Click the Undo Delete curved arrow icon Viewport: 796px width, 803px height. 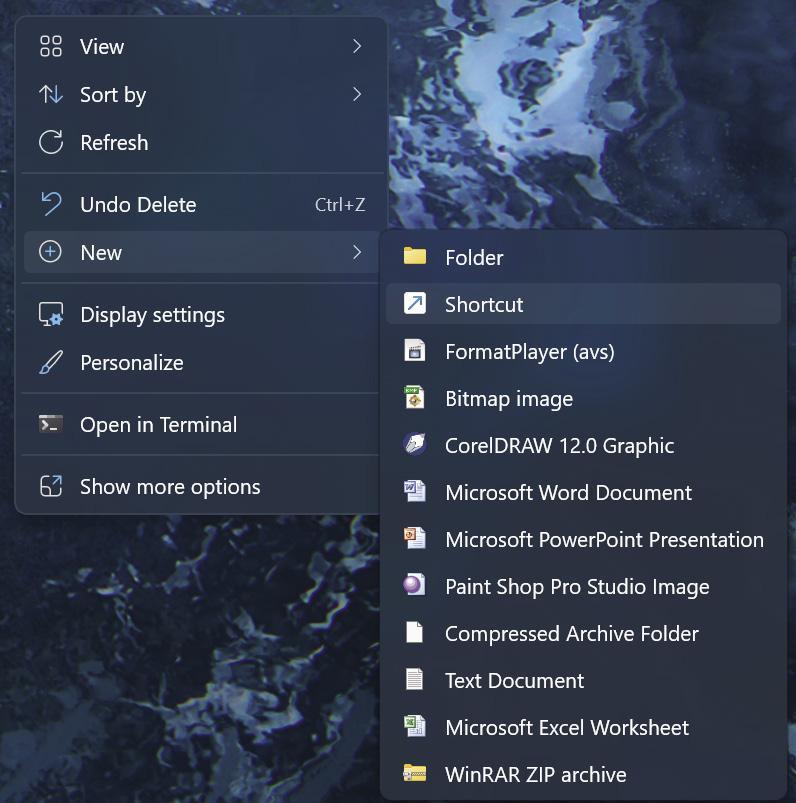(x=51, y=204)
